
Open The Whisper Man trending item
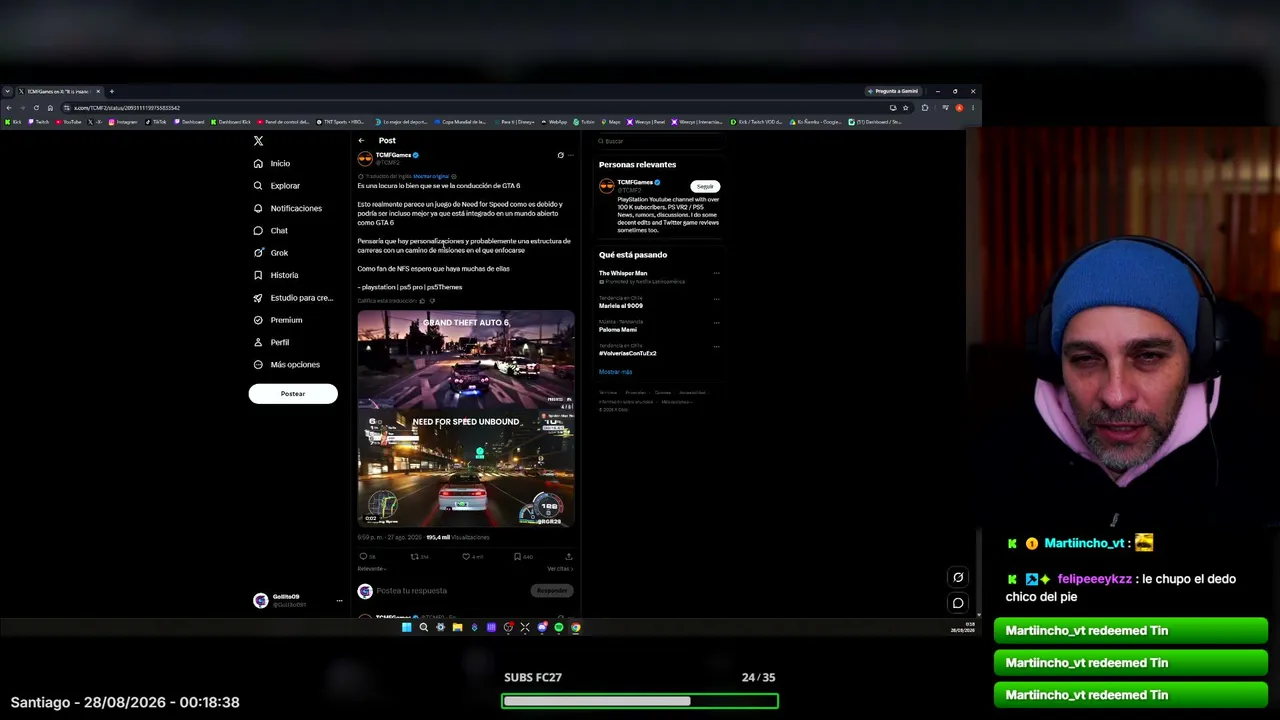[x=623, y=273]
